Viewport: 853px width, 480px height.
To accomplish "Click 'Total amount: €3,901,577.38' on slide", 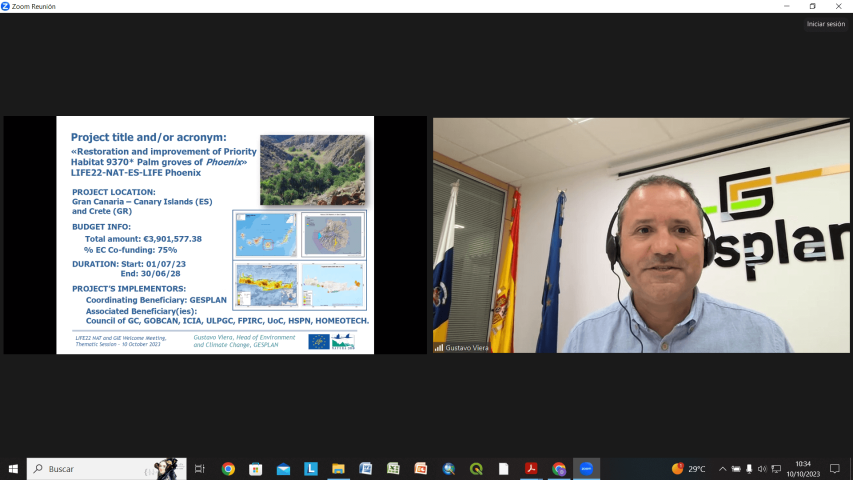I will 143,239.
